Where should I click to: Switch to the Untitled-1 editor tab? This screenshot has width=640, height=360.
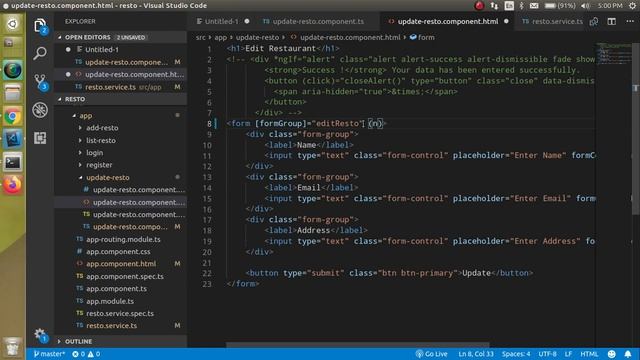221,21
